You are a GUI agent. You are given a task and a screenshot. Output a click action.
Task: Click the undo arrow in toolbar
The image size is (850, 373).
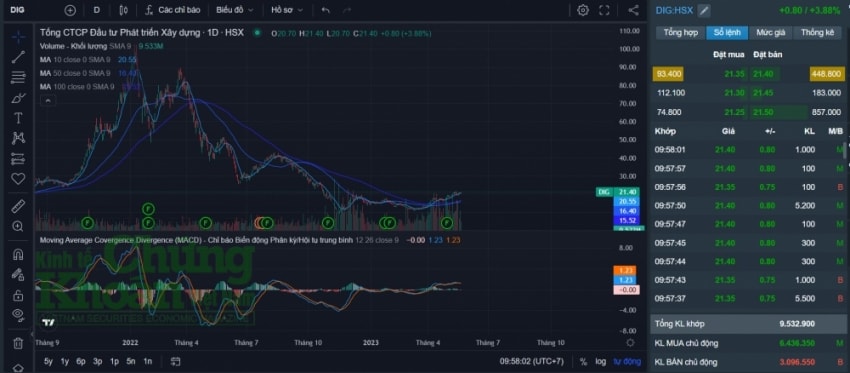325,10
